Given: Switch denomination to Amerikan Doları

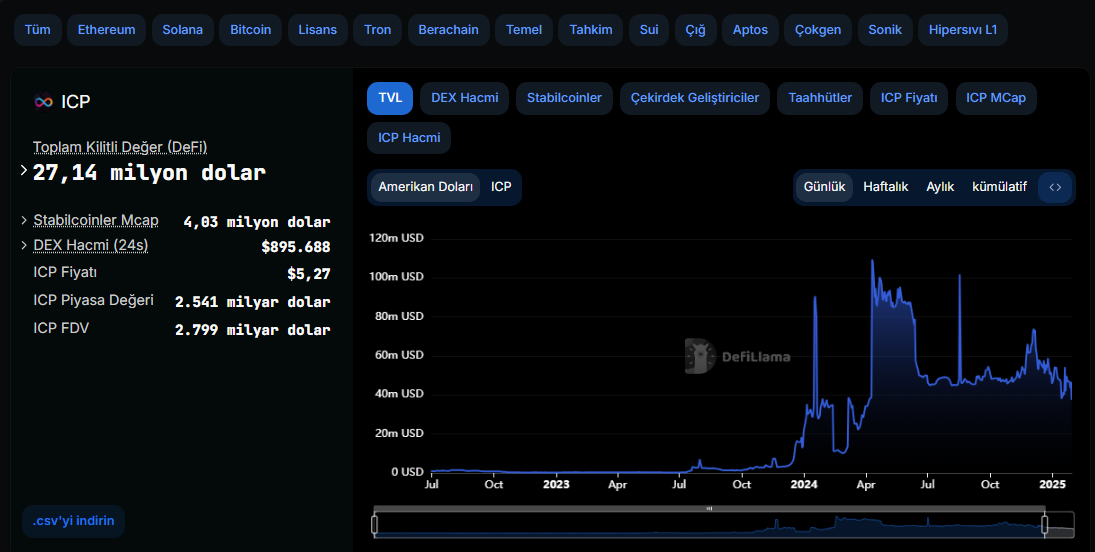Looking at the screenshot, I should (425, 187).
